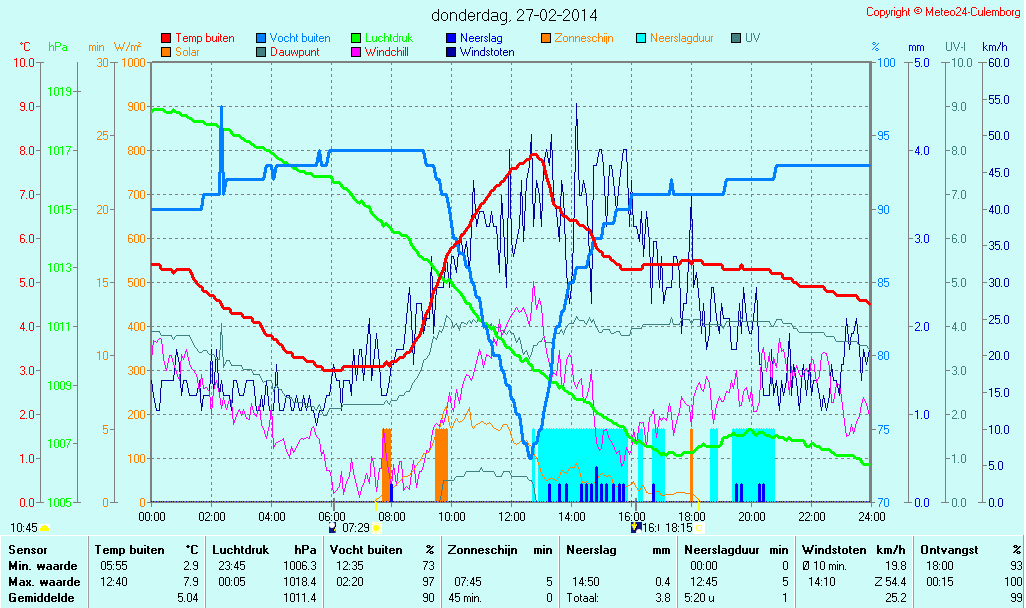This screenshot has height=608, width=1026.
Task: Click the orange Solar legend swatch
Action: point(165,52)
